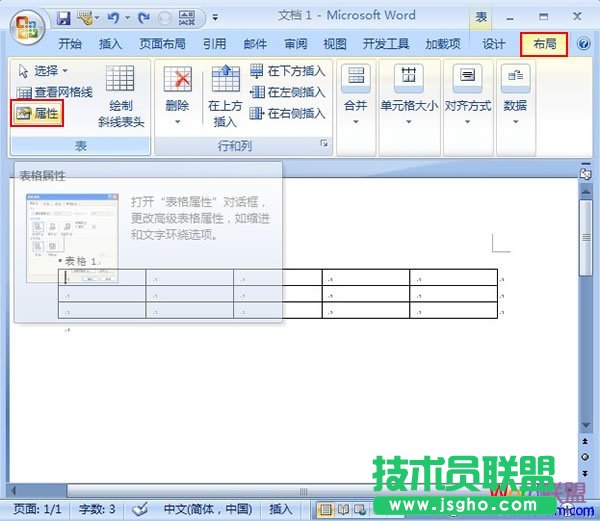Click the 单元格大小 icon
This screenshot has width=600, height=521.
[408, 78]
